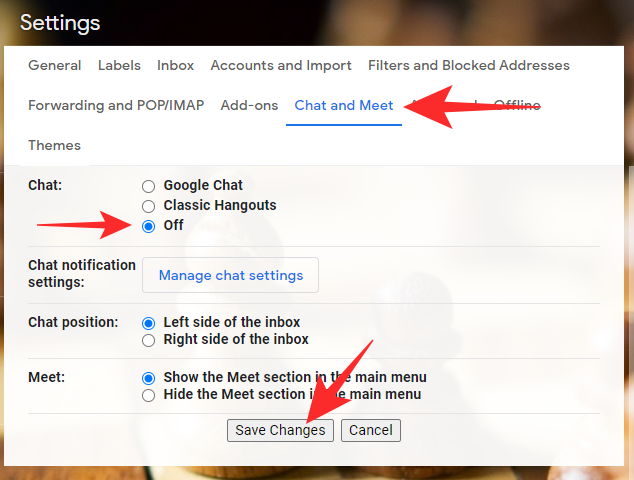Turn chat Off radio button
Image resolution: width=634 pixels, height=480 pixels.
(149, 226)
